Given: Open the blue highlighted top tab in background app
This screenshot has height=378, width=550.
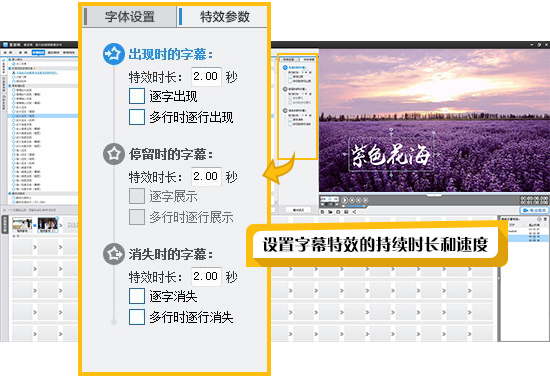Looking at the screenshot, I should tap(38, 53).
